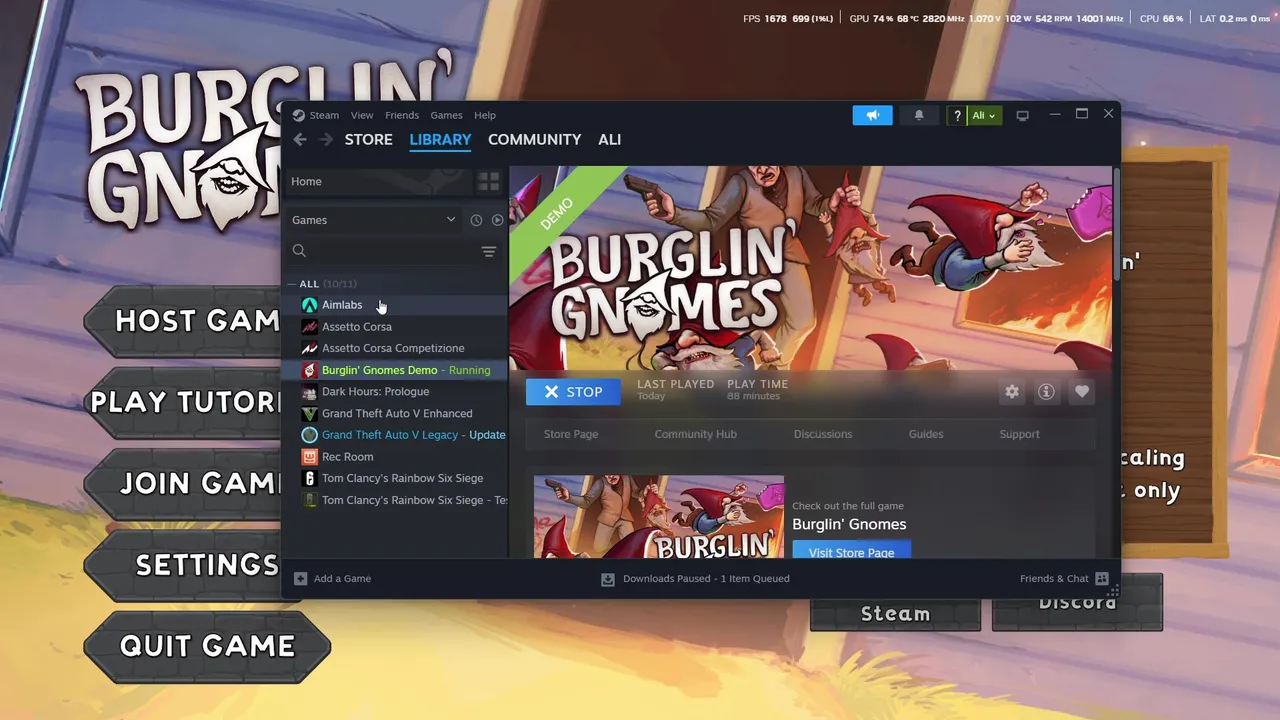This screenshot has height=720, width=1280.
Task: Open the Help menu
Action: point(485,115)
